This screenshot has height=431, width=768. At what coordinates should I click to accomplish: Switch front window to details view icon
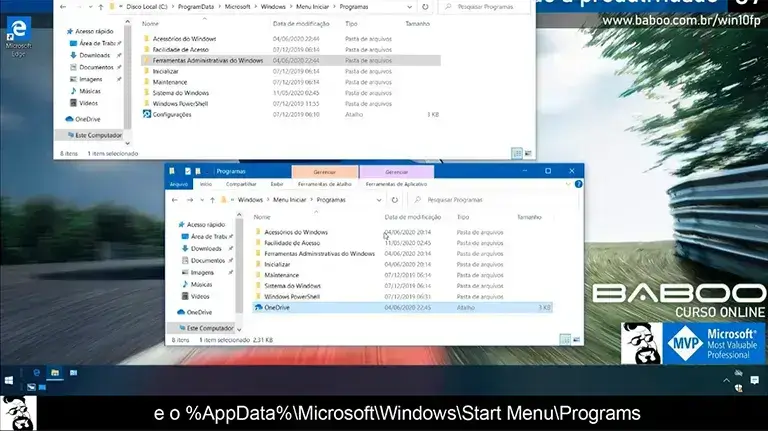[565, 339]
